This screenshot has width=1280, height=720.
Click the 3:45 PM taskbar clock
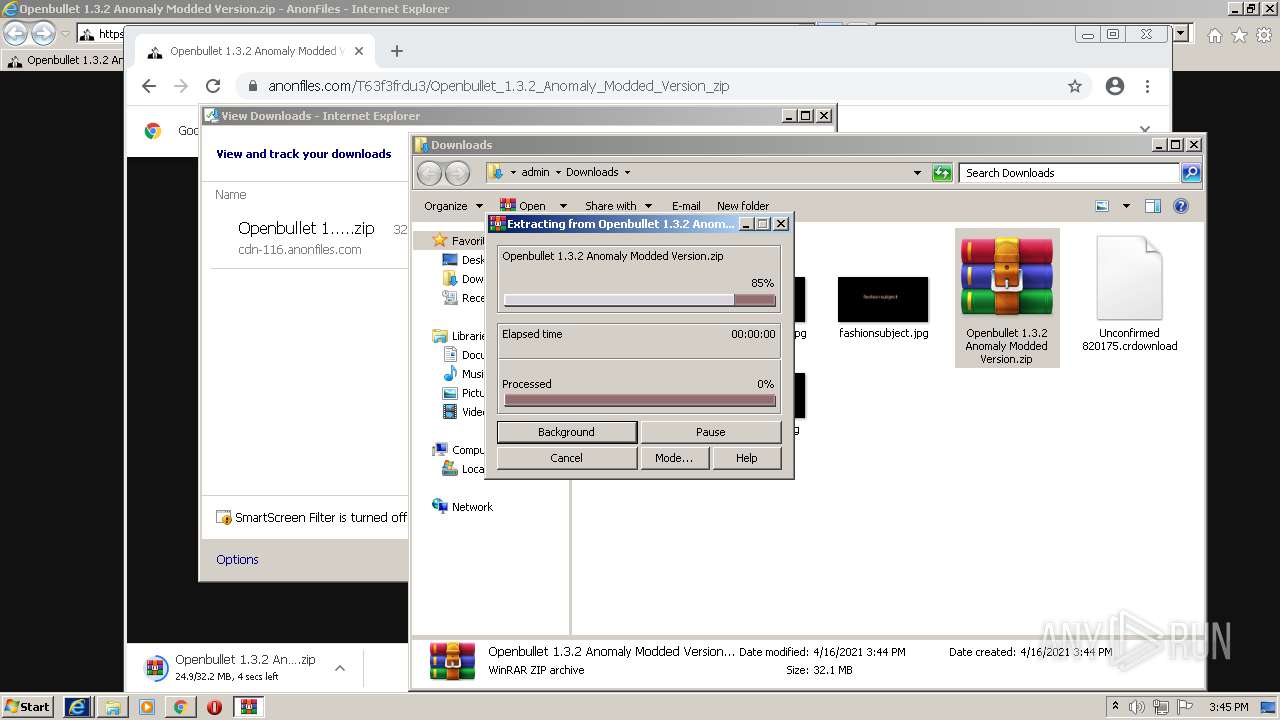coord(1228,707)
